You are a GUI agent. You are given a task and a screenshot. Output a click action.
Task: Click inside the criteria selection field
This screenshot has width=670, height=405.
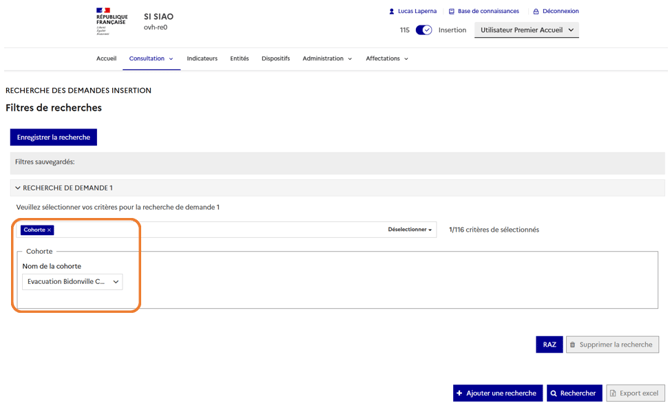[220, 230]
